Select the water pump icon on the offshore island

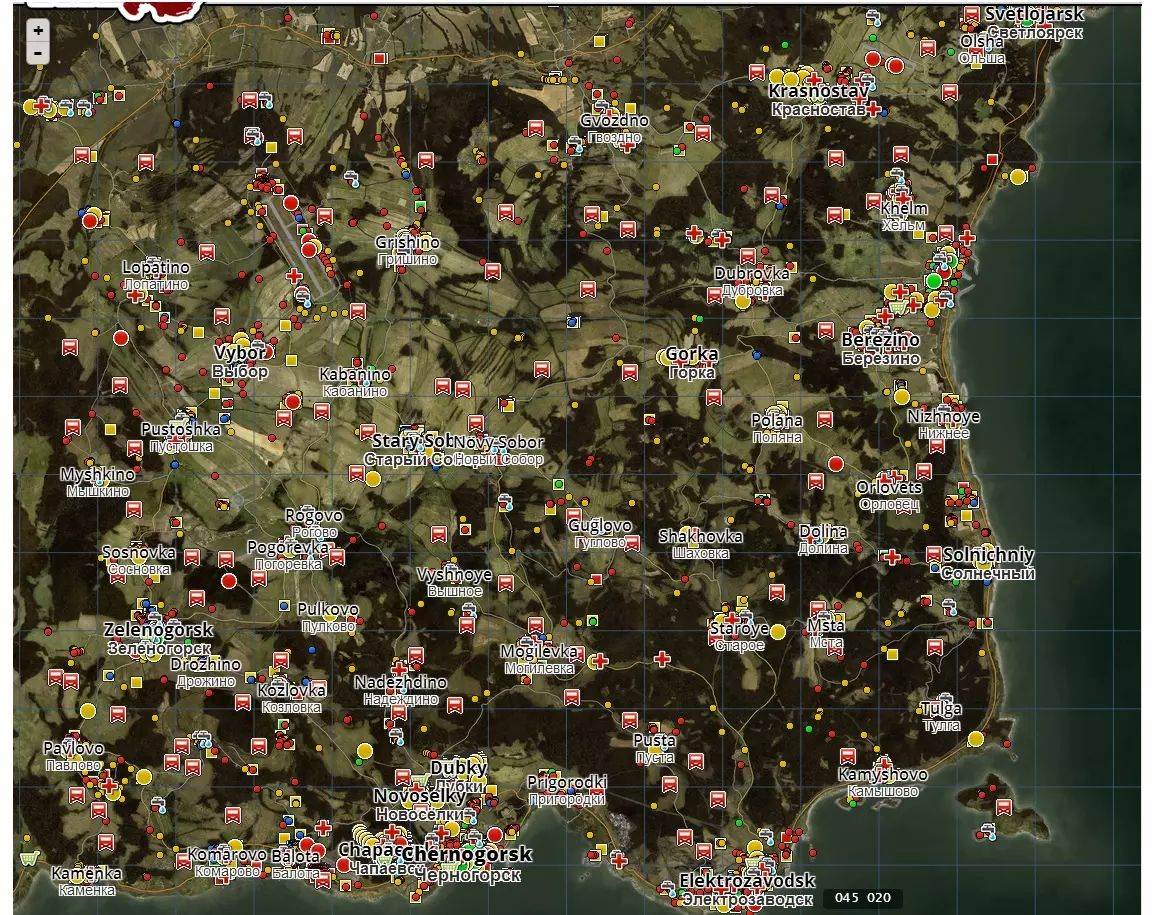click(x=988, y=832)
